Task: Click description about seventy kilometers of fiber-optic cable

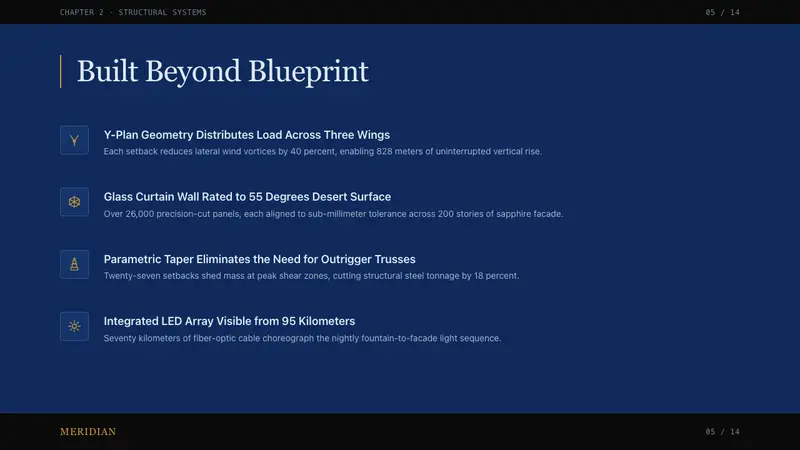Action: (x=303, y=338)
